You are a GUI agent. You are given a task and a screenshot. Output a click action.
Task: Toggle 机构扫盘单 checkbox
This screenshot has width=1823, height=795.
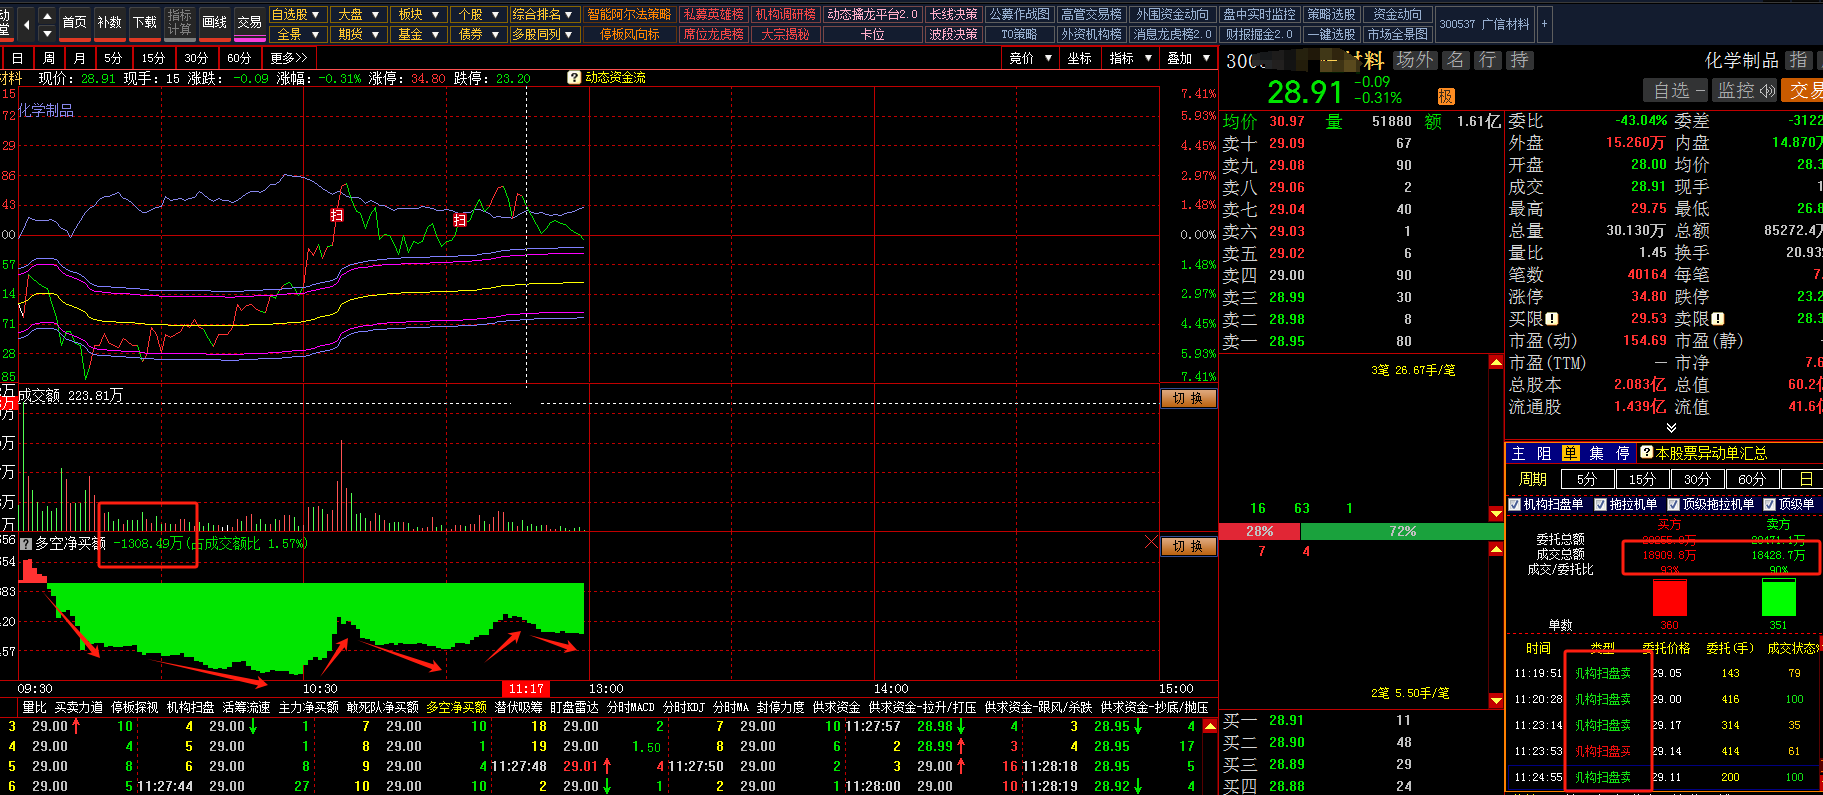(x=1514, y=504)
